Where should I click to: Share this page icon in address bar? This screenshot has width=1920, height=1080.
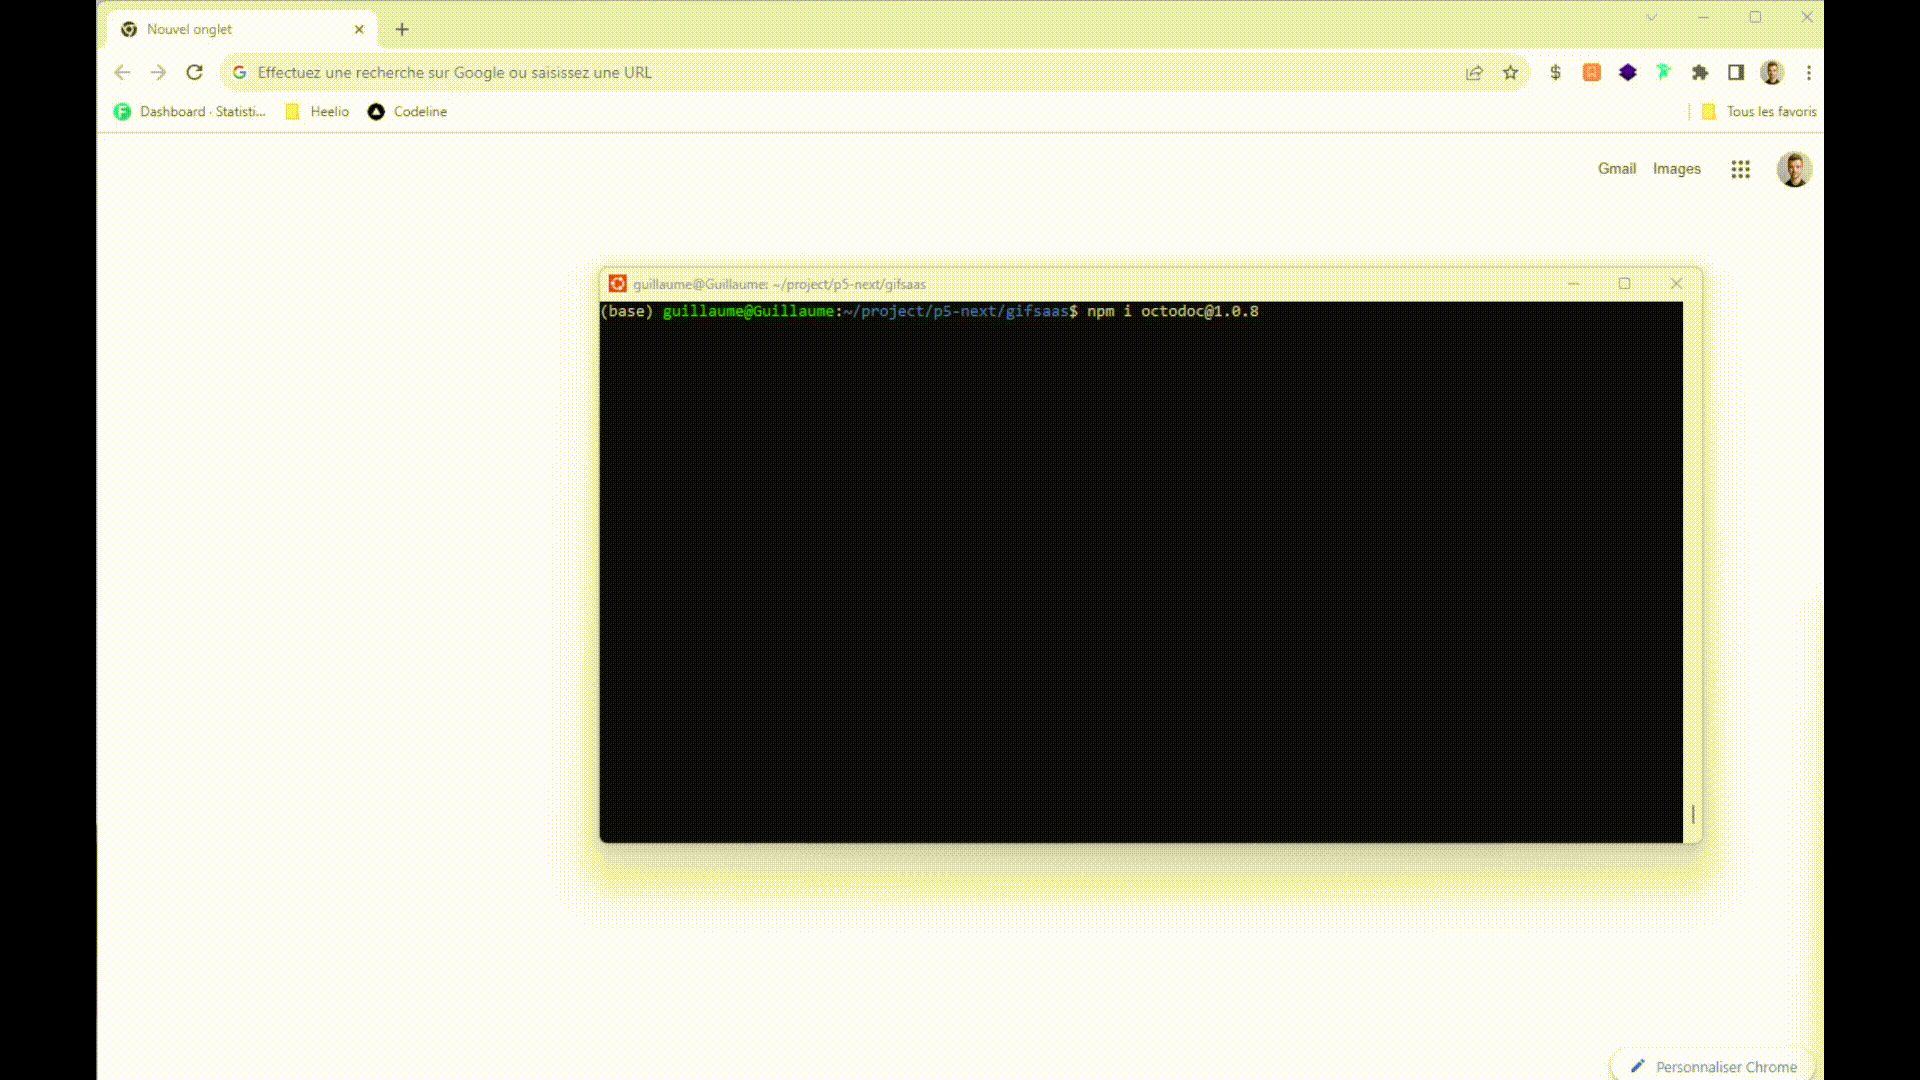tap(1474, 72)
